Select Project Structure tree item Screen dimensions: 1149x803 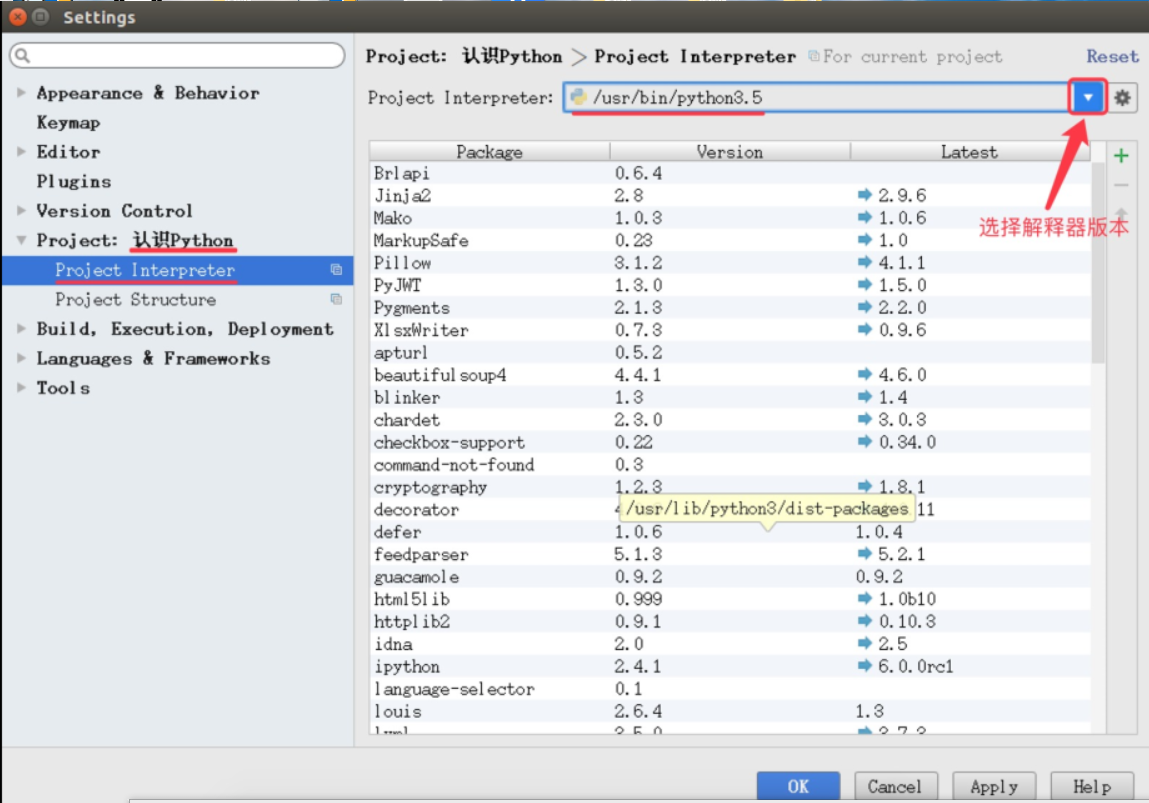tap(178, 300)
